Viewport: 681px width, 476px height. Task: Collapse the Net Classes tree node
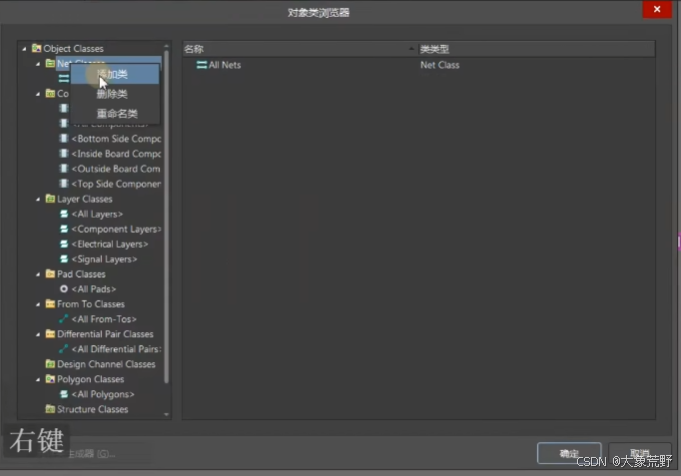coord(38,64)
